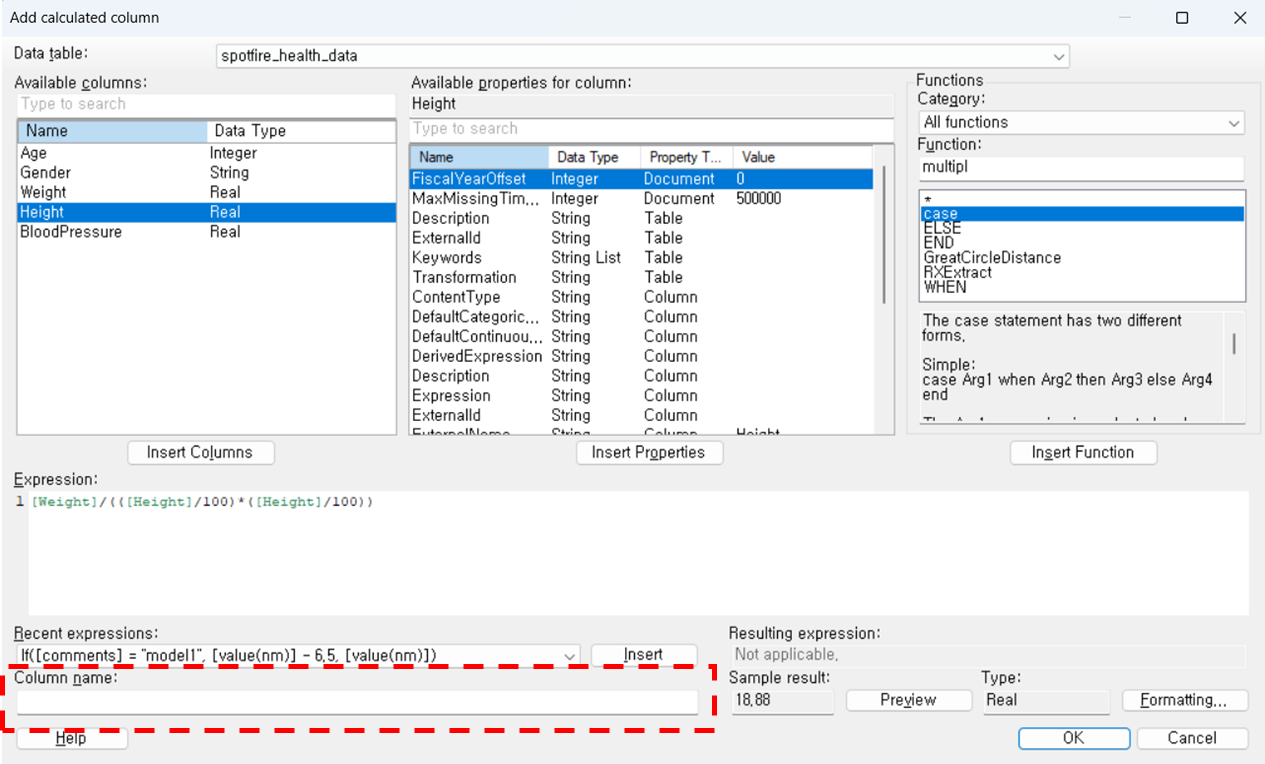The height and width of the screenshot is (764, 1265).
Task: Select the * multiplication function
Action: (x=1081, y=199)
